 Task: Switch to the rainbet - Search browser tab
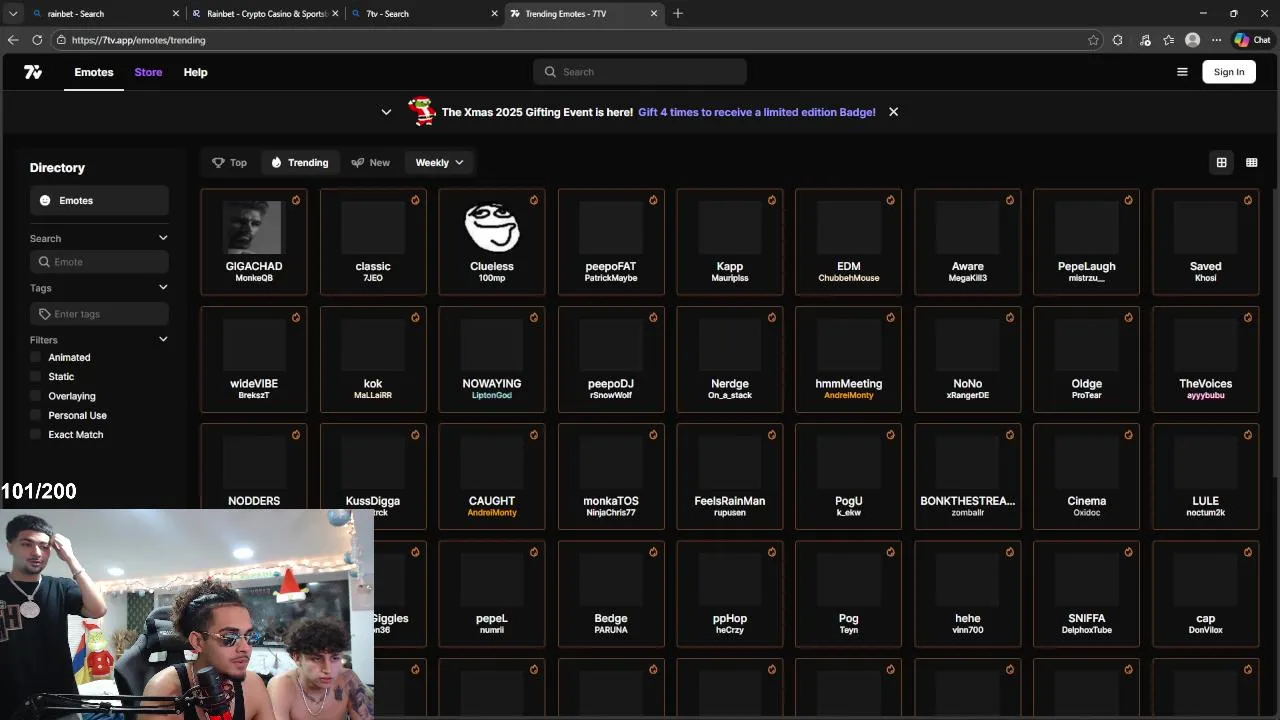point(105,13)
